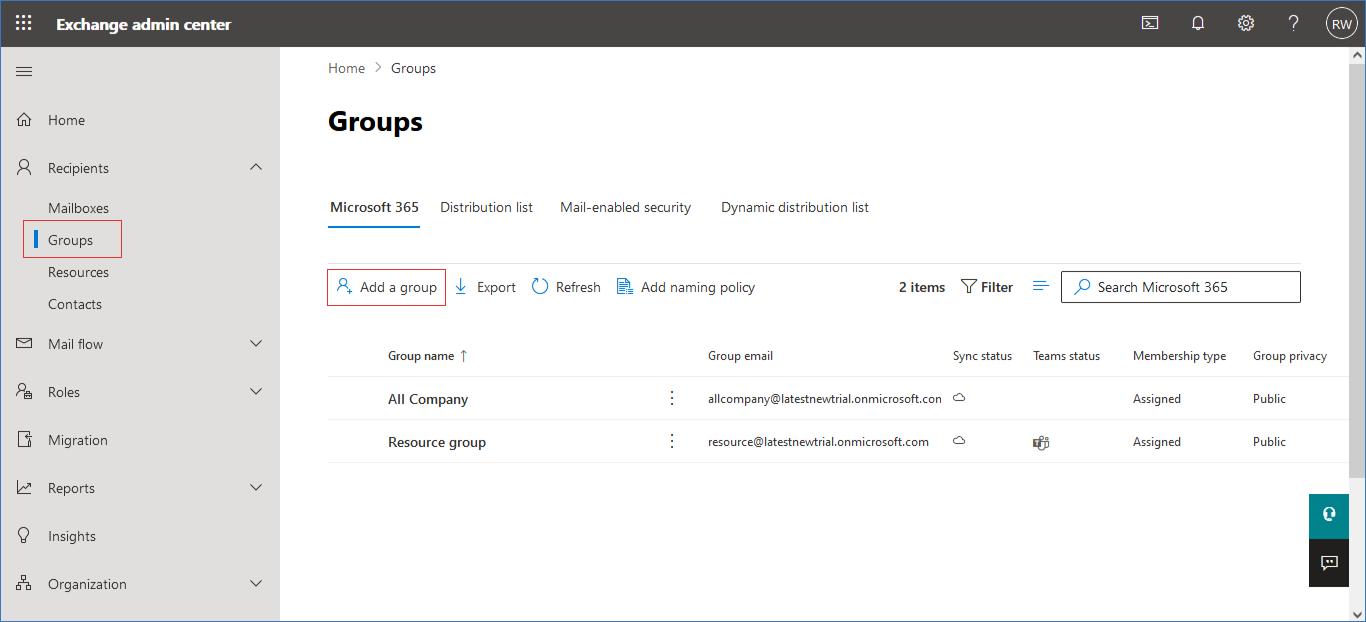Open the app launcher waffle icon
The width and height of the screenshot is (1366, 622).
23,23
